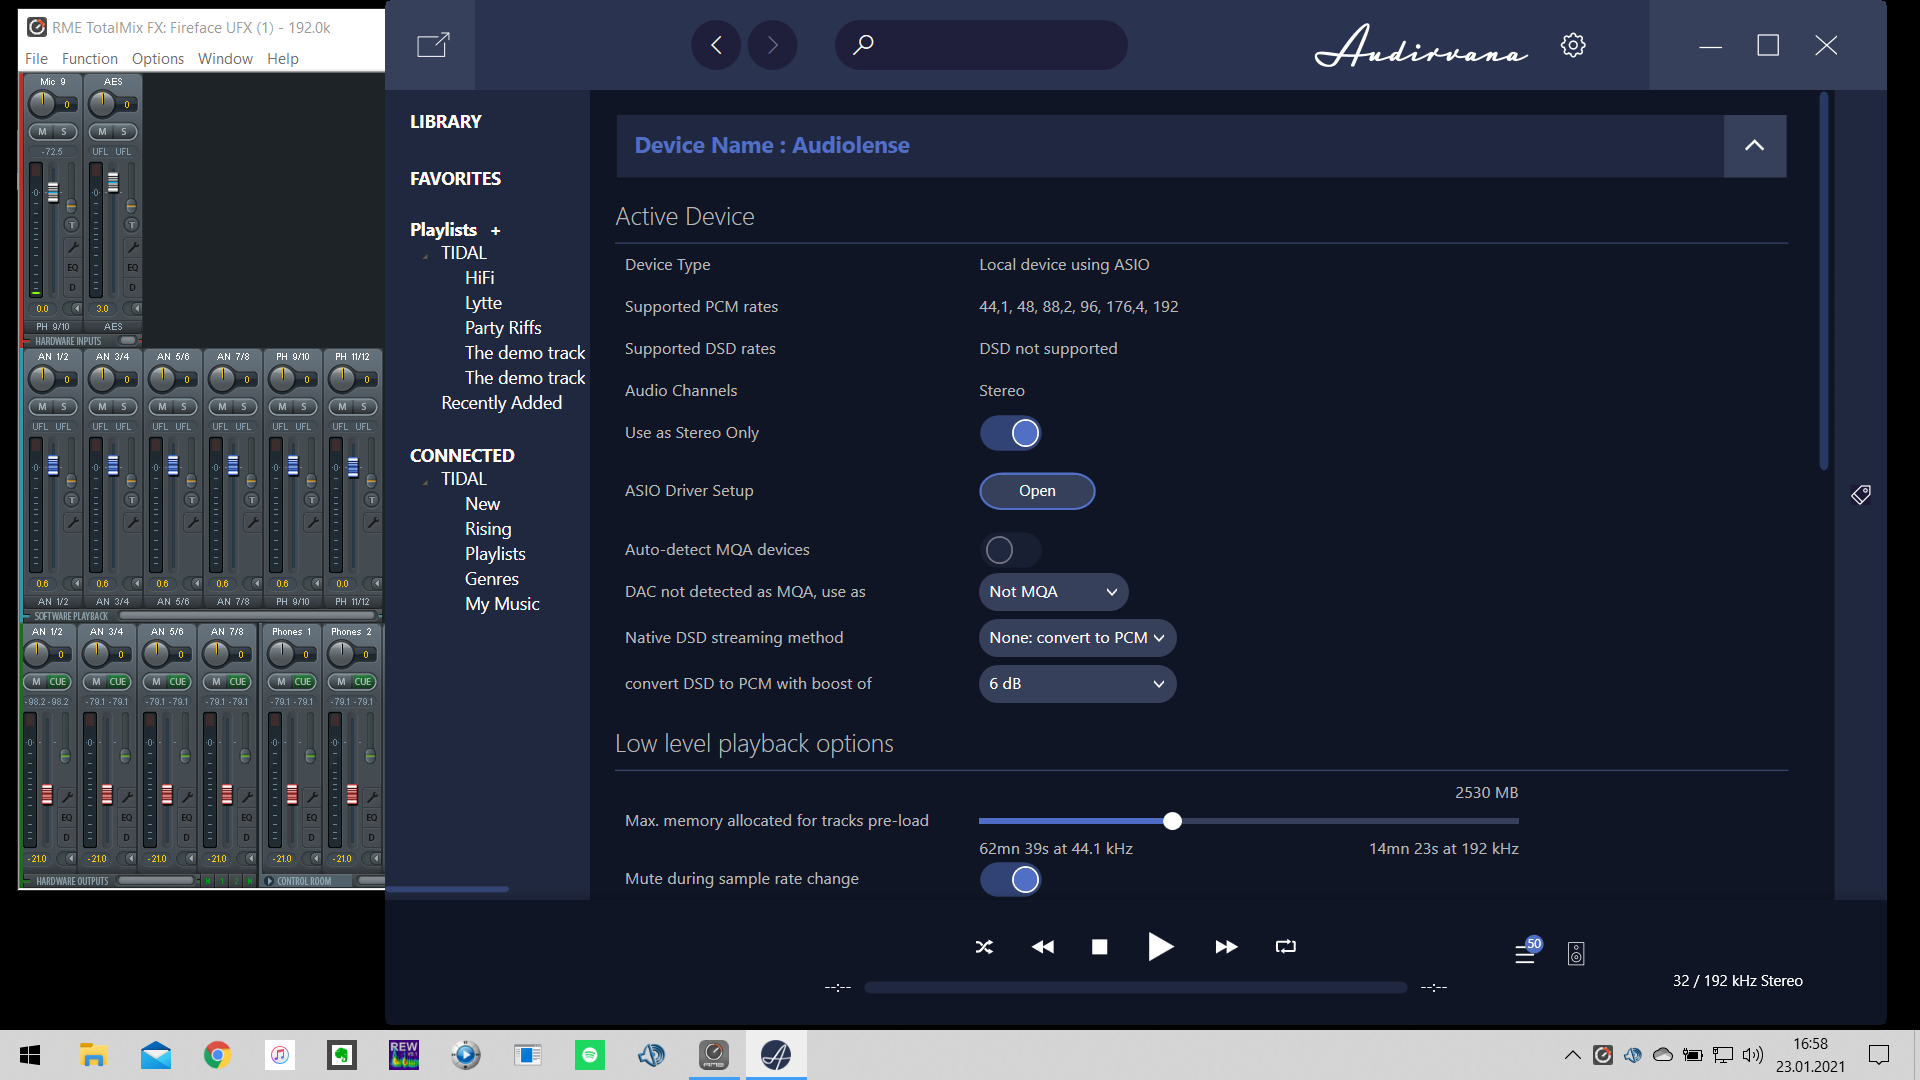The image size is (1920, 1080).
Task: Open File Explorer from taskbar
Action: [x=93, y=1055]
